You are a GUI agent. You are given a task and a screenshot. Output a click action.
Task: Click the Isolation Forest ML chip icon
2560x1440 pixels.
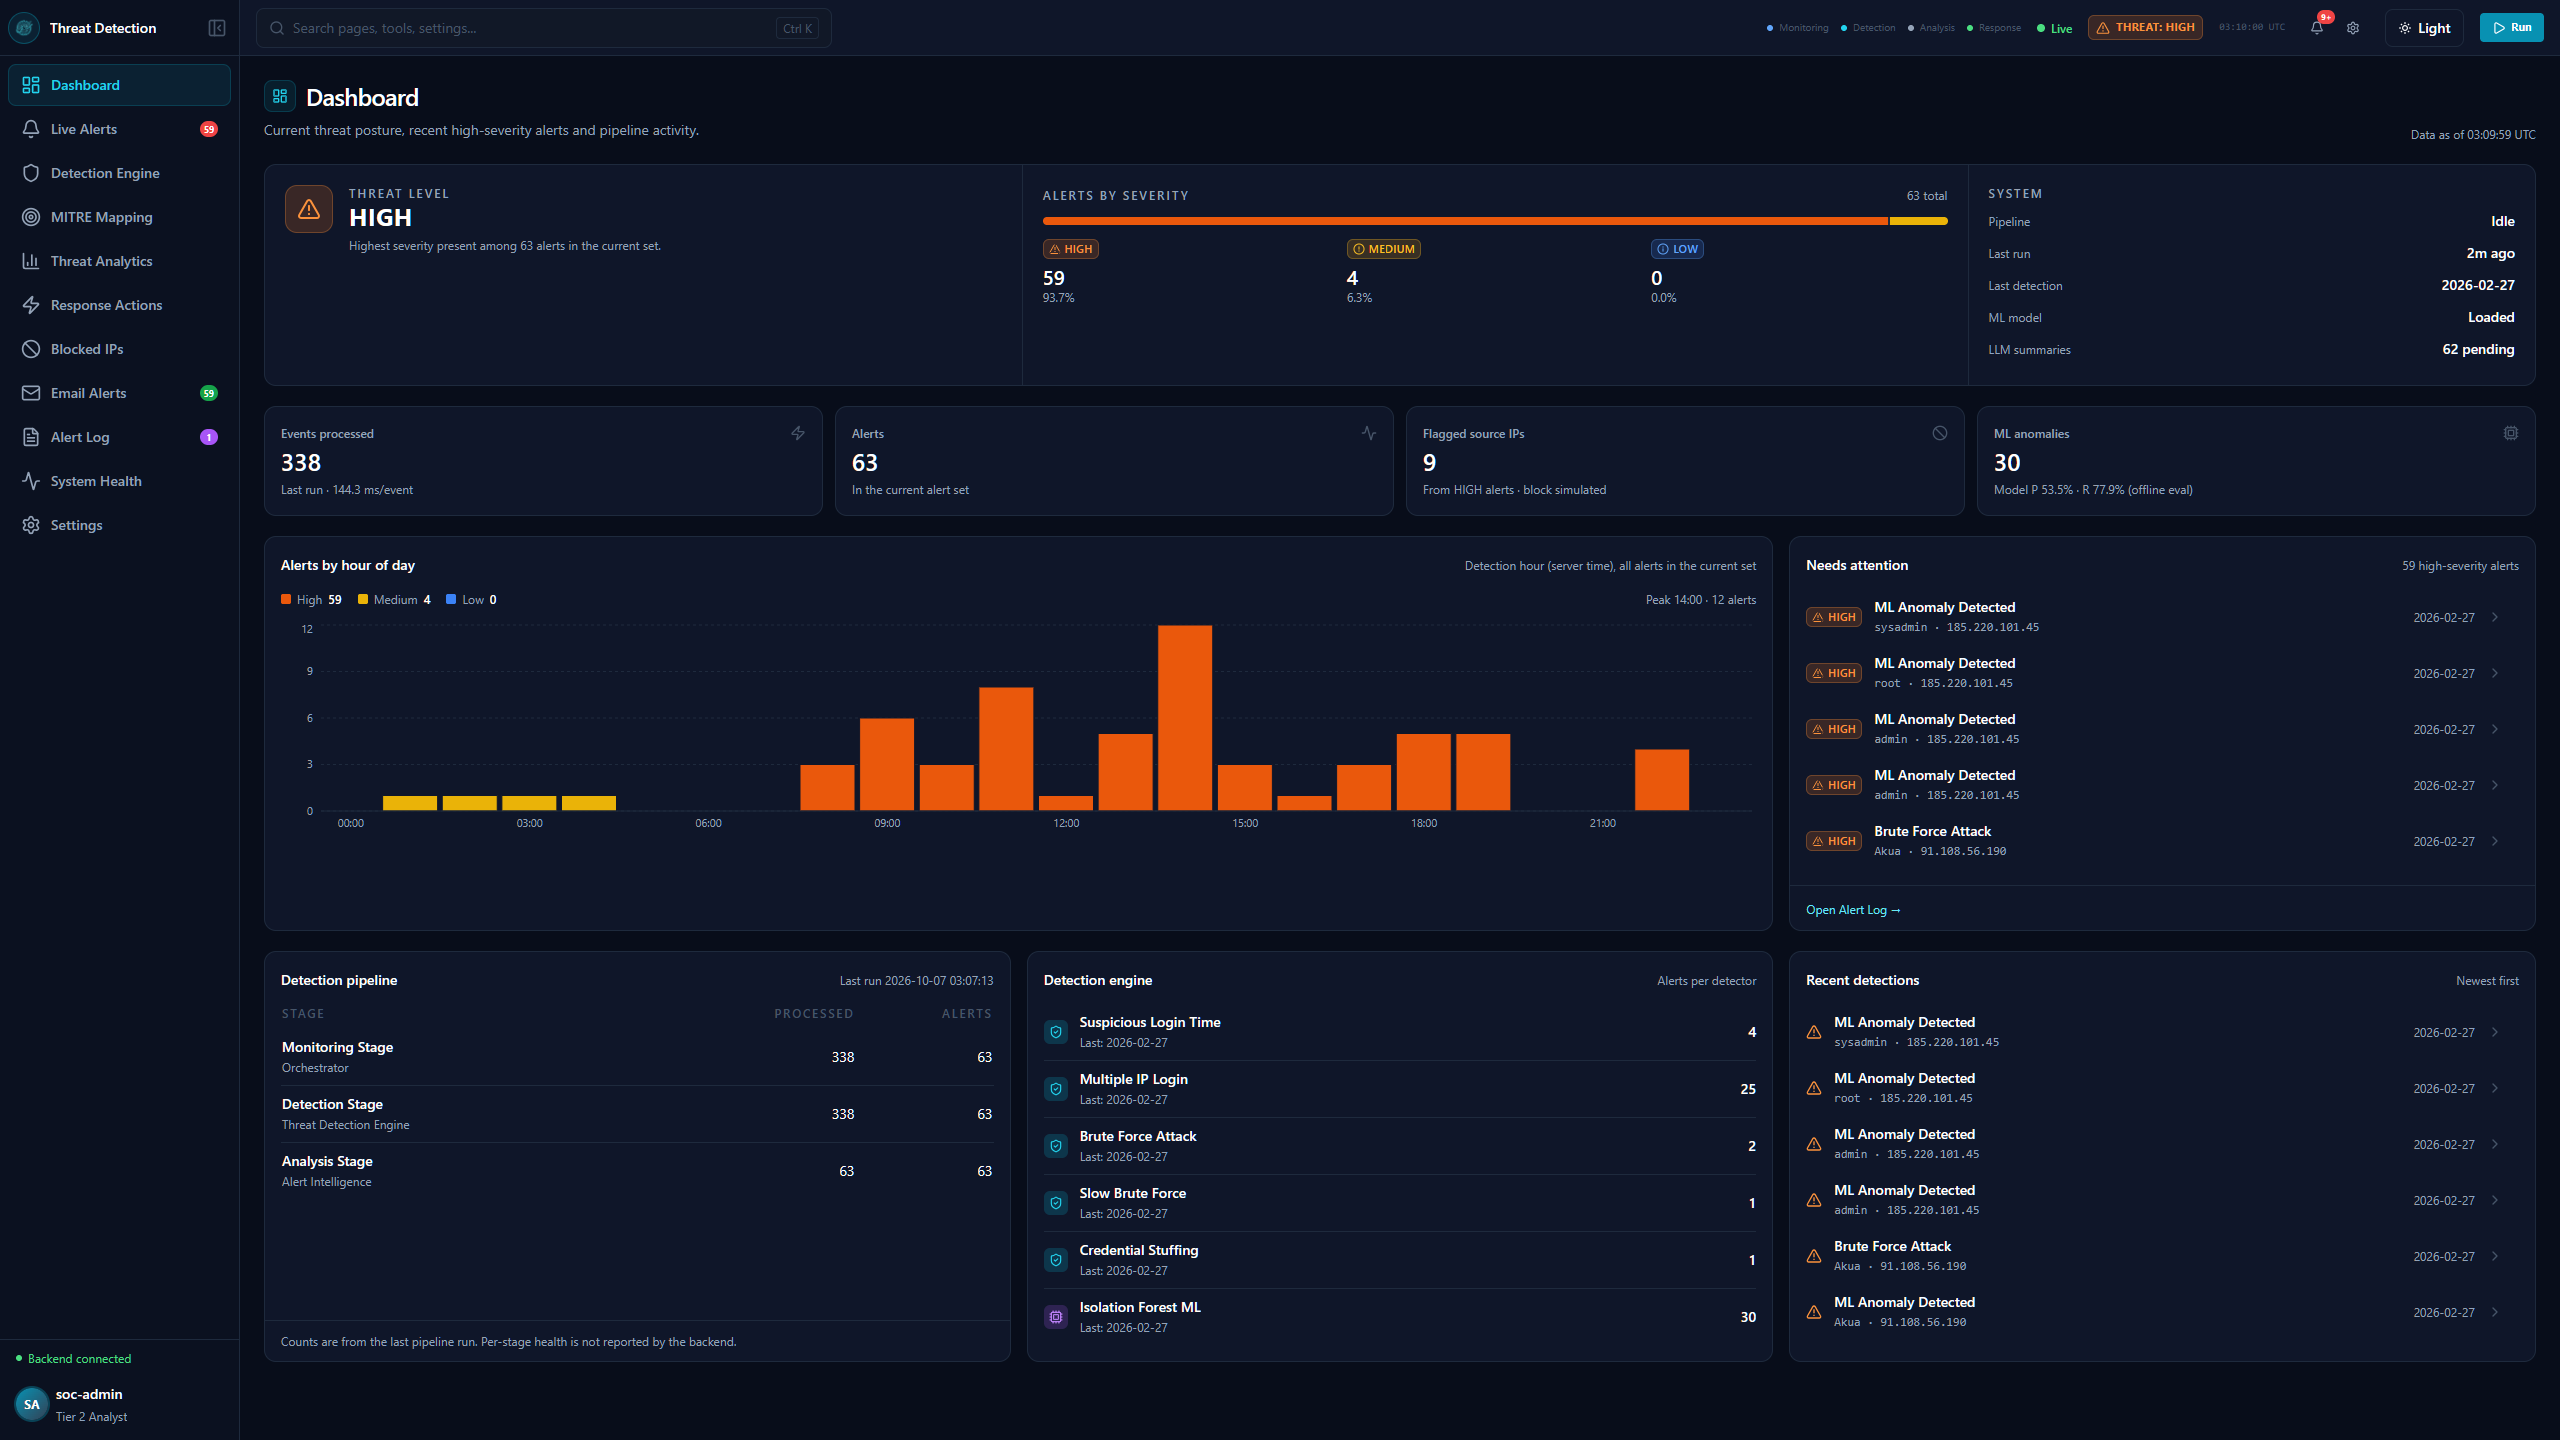click(x=1056, y=1317)
